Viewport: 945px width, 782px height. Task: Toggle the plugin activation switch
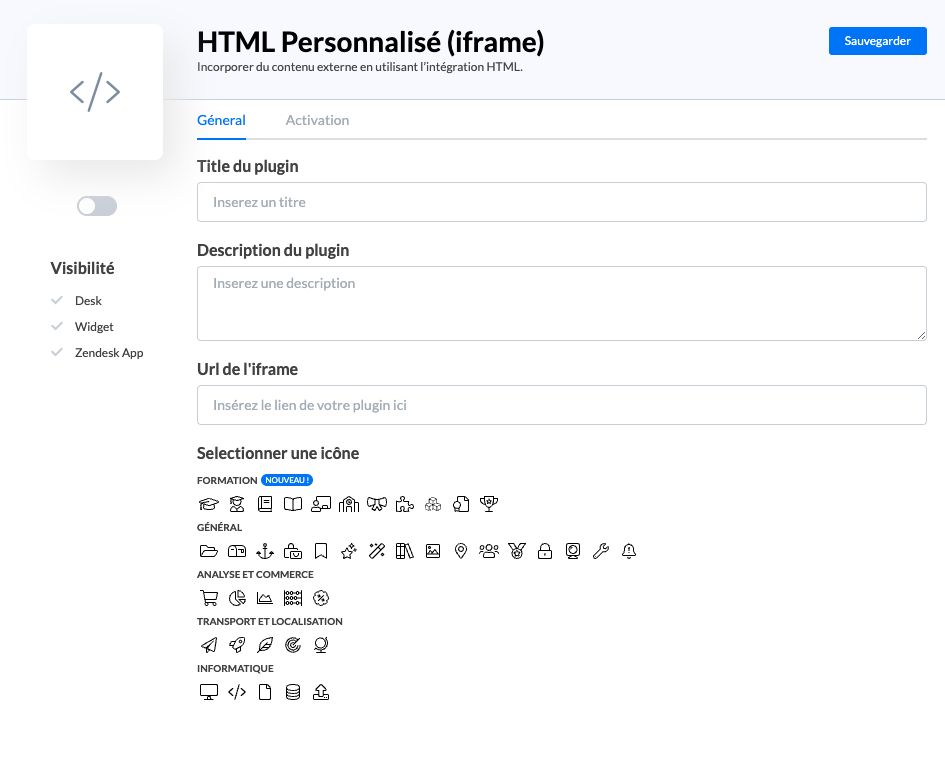(x=97, y=206)
